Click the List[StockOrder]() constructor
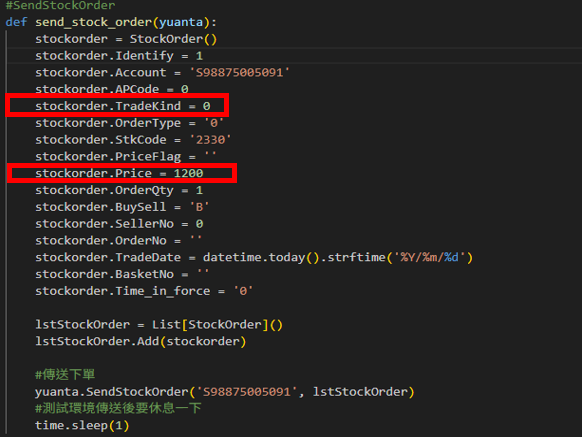Screen dimensions: 582x437 [x=217, y=325]
